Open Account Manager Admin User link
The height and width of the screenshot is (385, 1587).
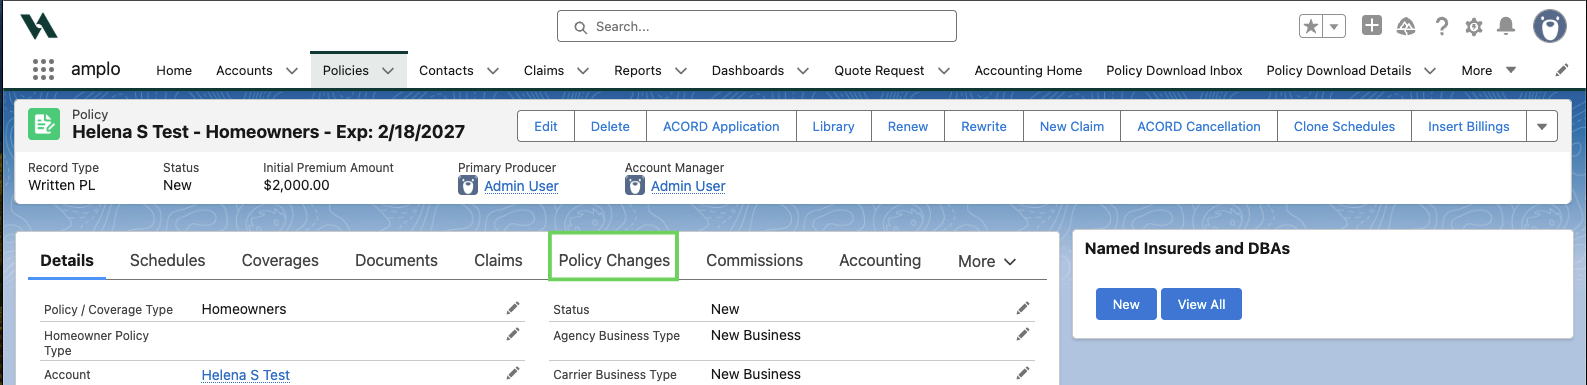tap(688, 186)
